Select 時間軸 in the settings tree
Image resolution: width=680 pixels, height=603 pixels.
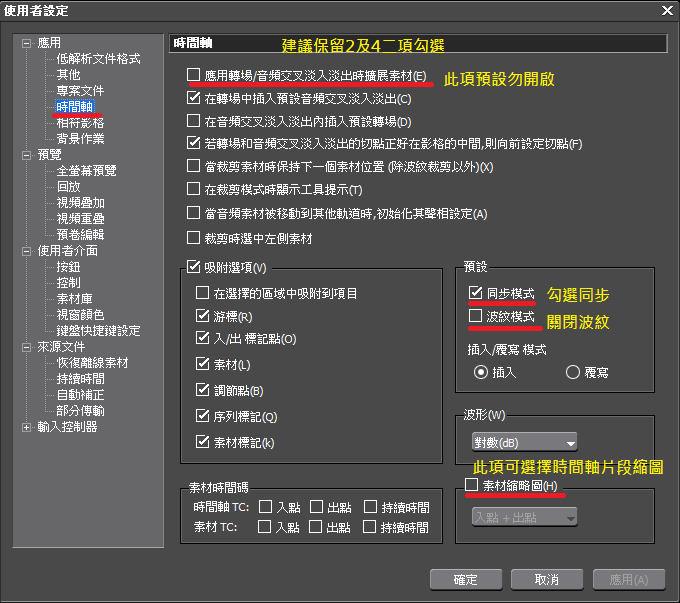tap(74, 107)
